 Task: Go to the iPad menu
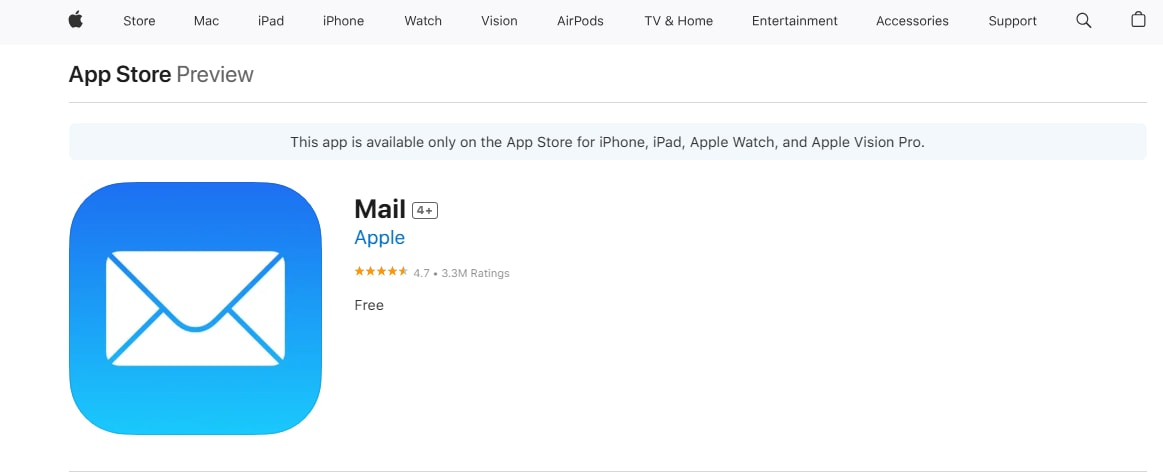[271, 21]
